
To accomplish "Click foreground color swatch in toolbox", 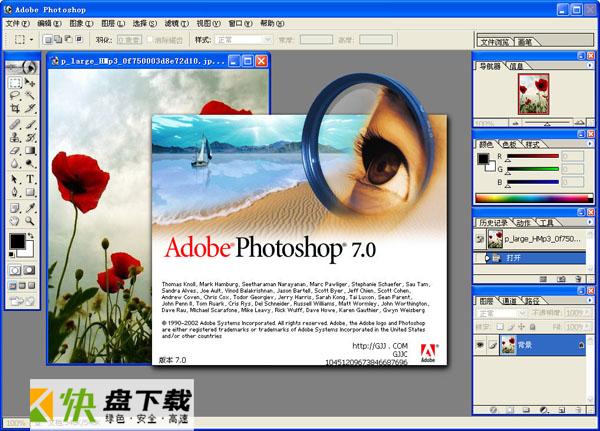I will pyautogui.click(x=17, y=242).
